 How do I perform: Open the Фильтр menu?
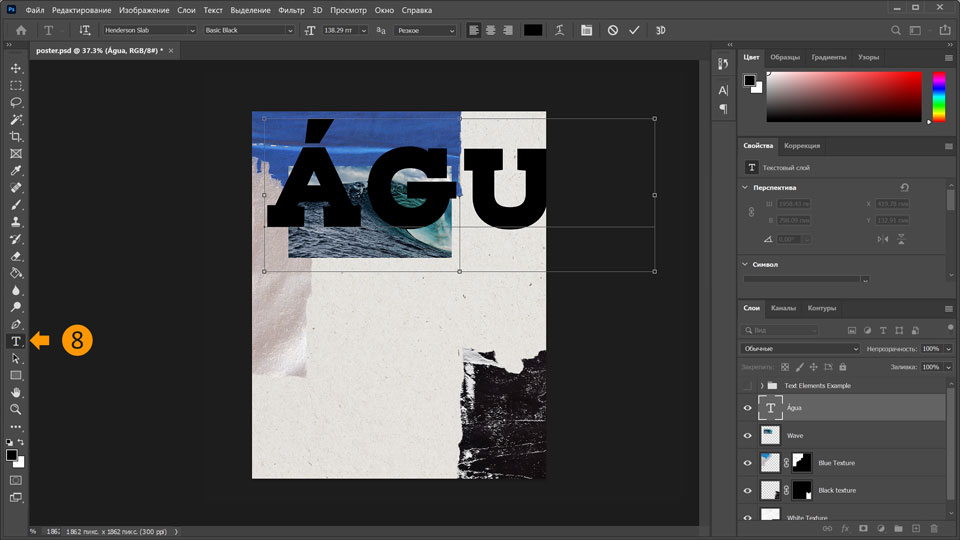pyautogui.click(x=292, y=10)
